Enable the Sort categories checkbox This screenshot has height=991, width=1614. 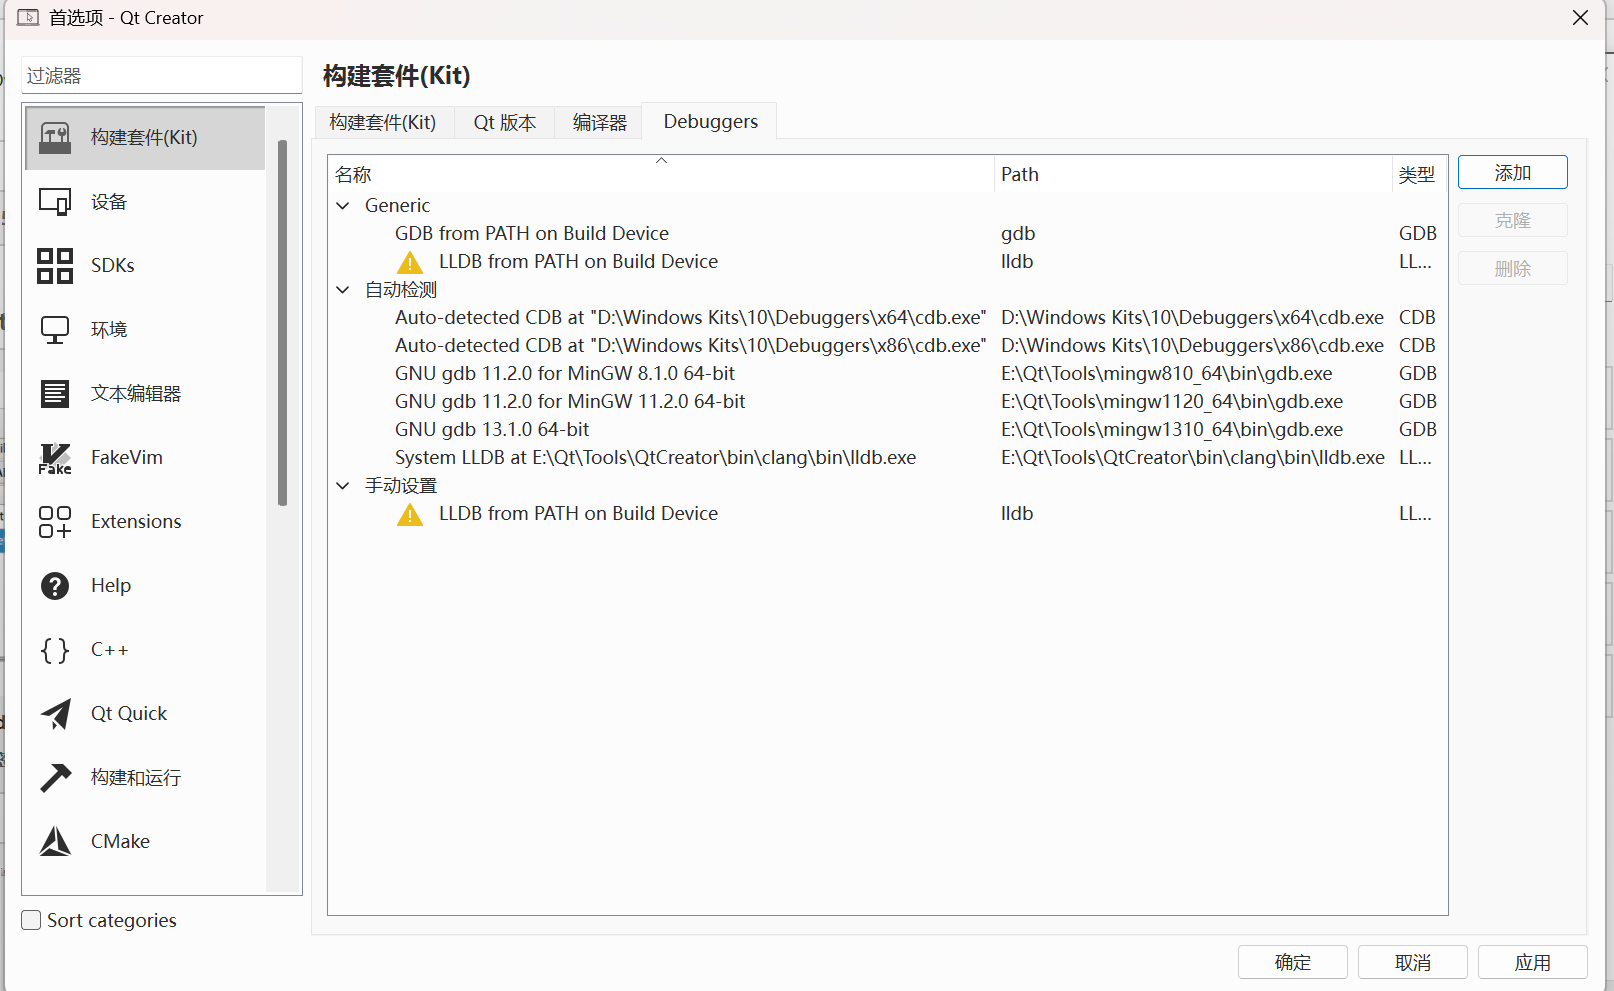point(31,920)
